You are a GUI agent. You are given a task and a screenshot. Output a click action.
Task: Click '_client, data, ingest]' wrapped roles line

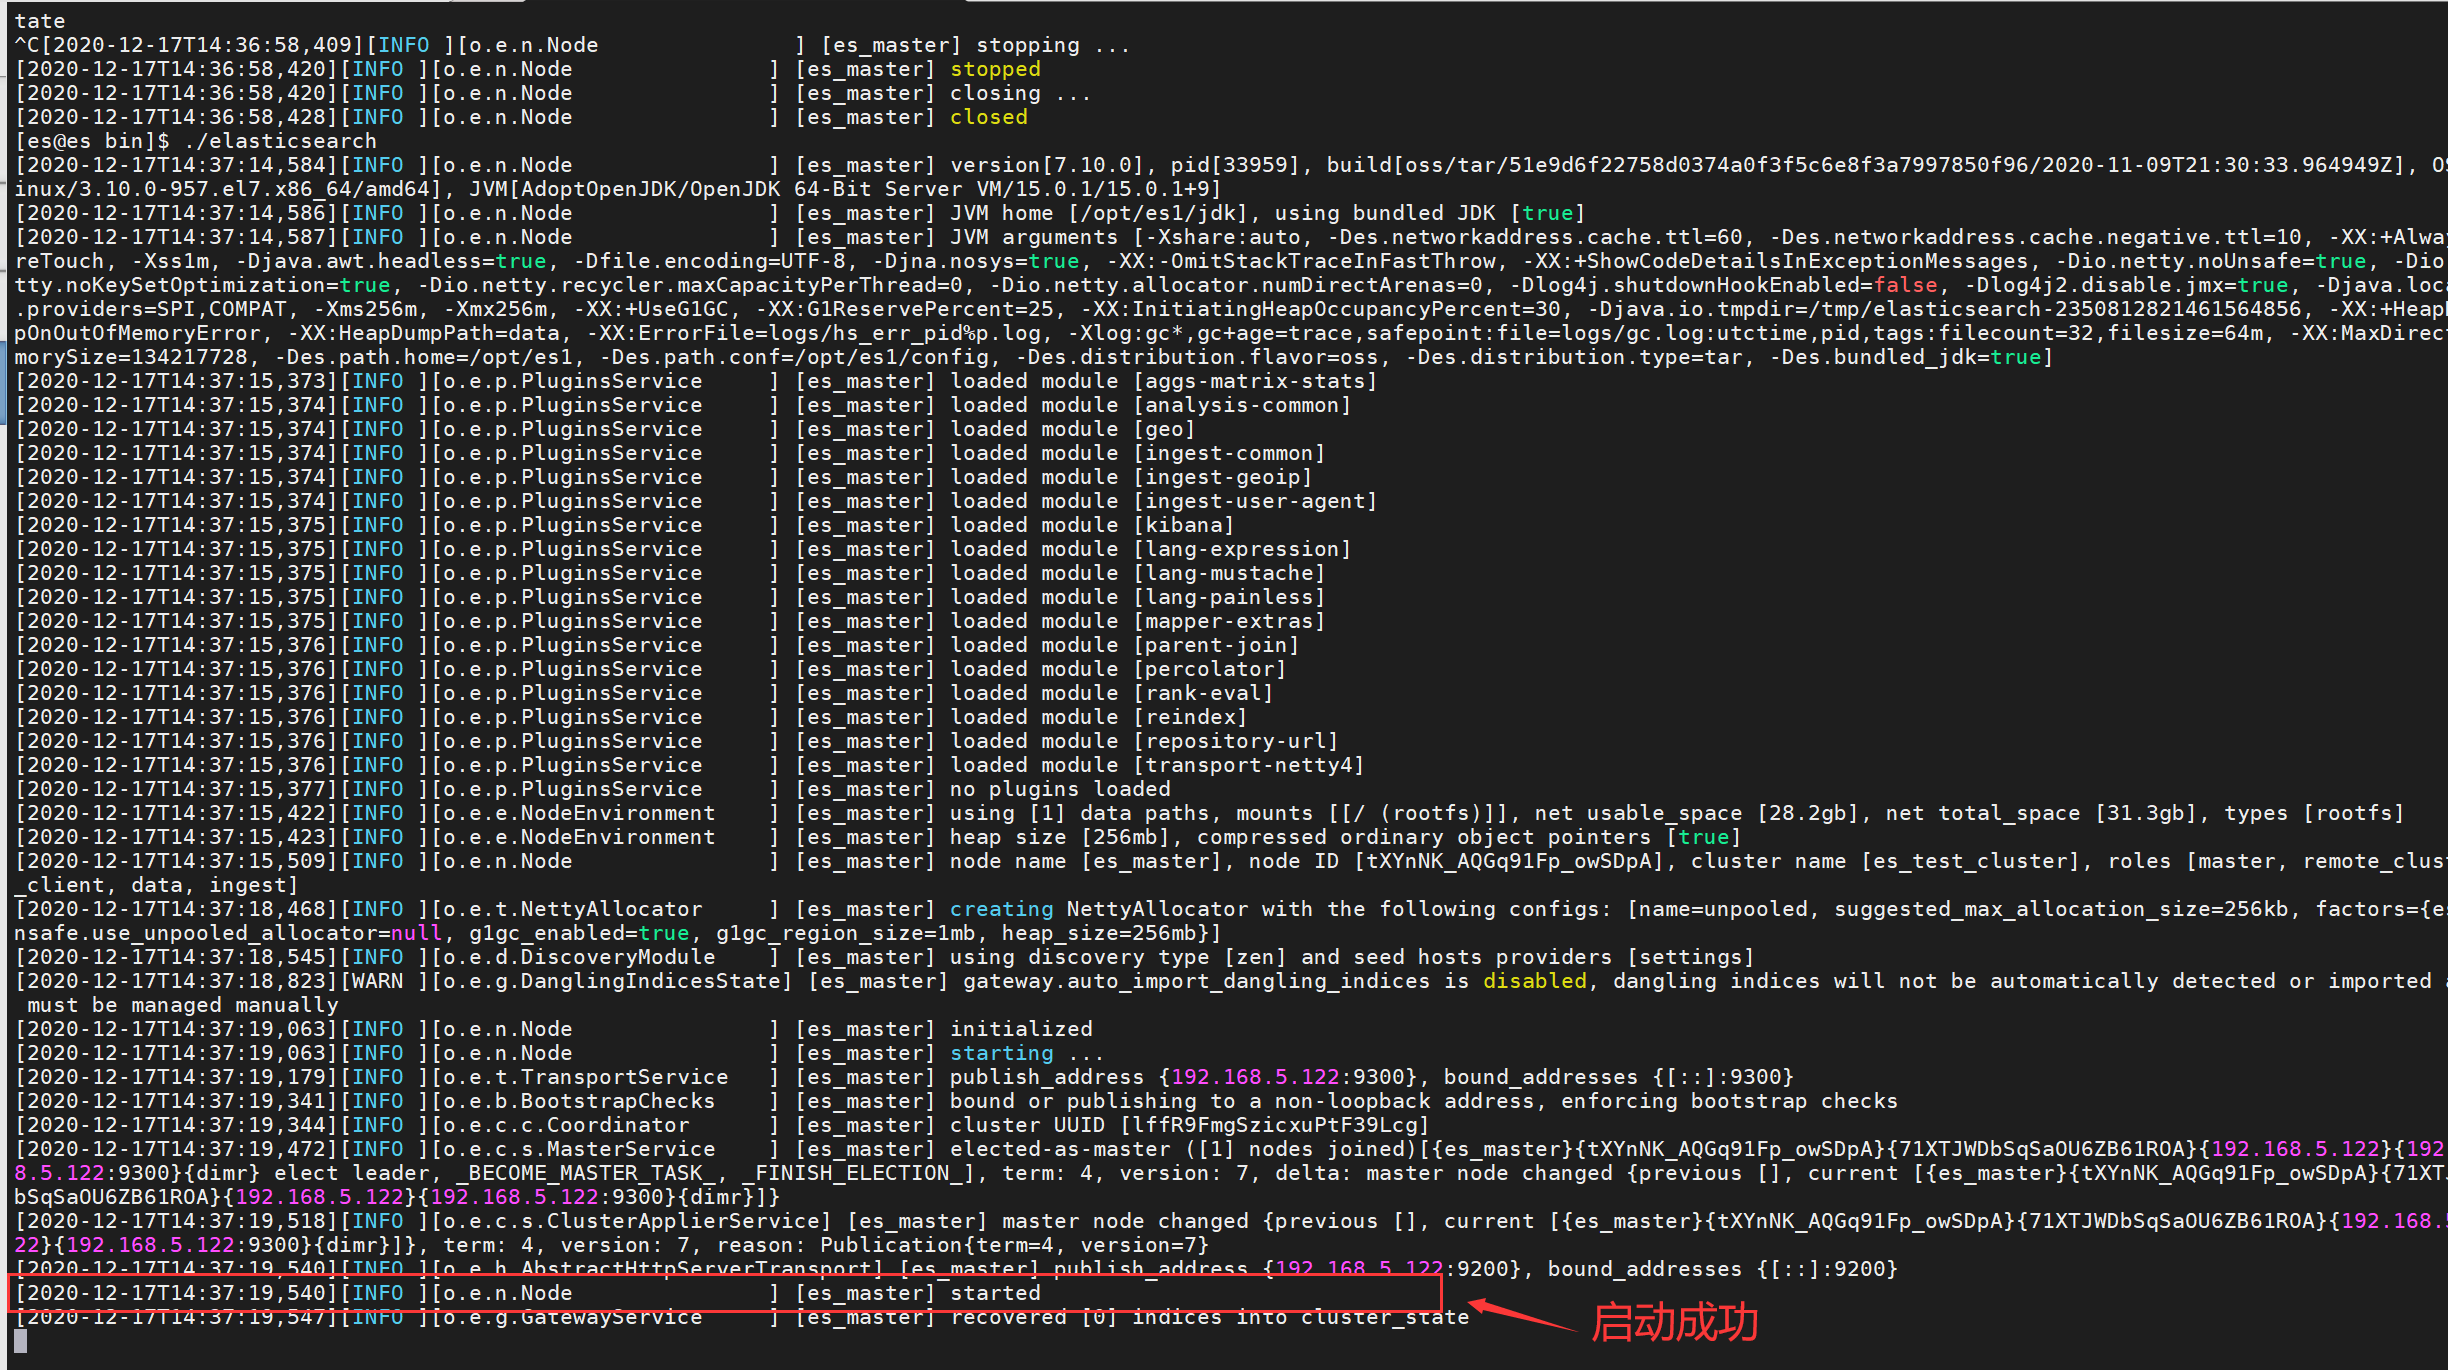tap(156, 885)
